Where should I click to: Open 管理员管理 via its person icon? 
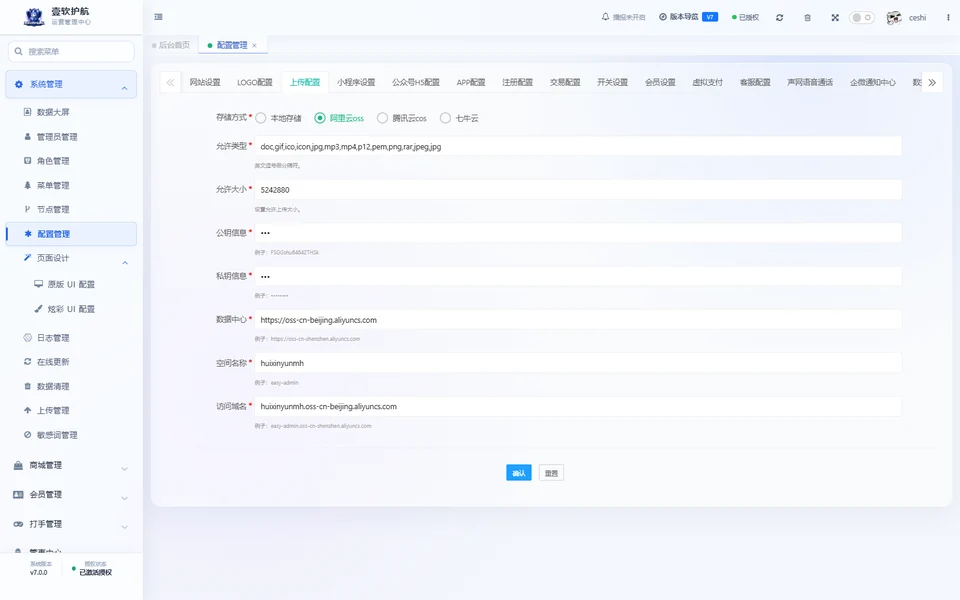[27, 137]
